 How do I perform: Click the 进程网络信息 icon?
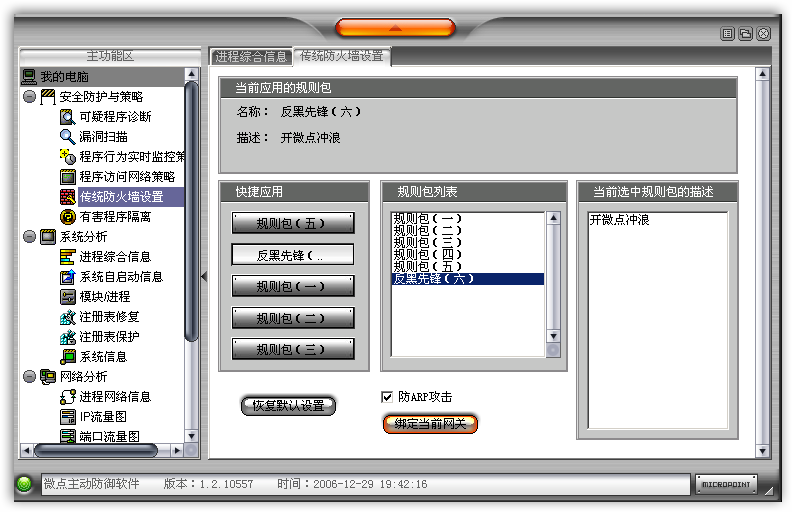(67, 397)
